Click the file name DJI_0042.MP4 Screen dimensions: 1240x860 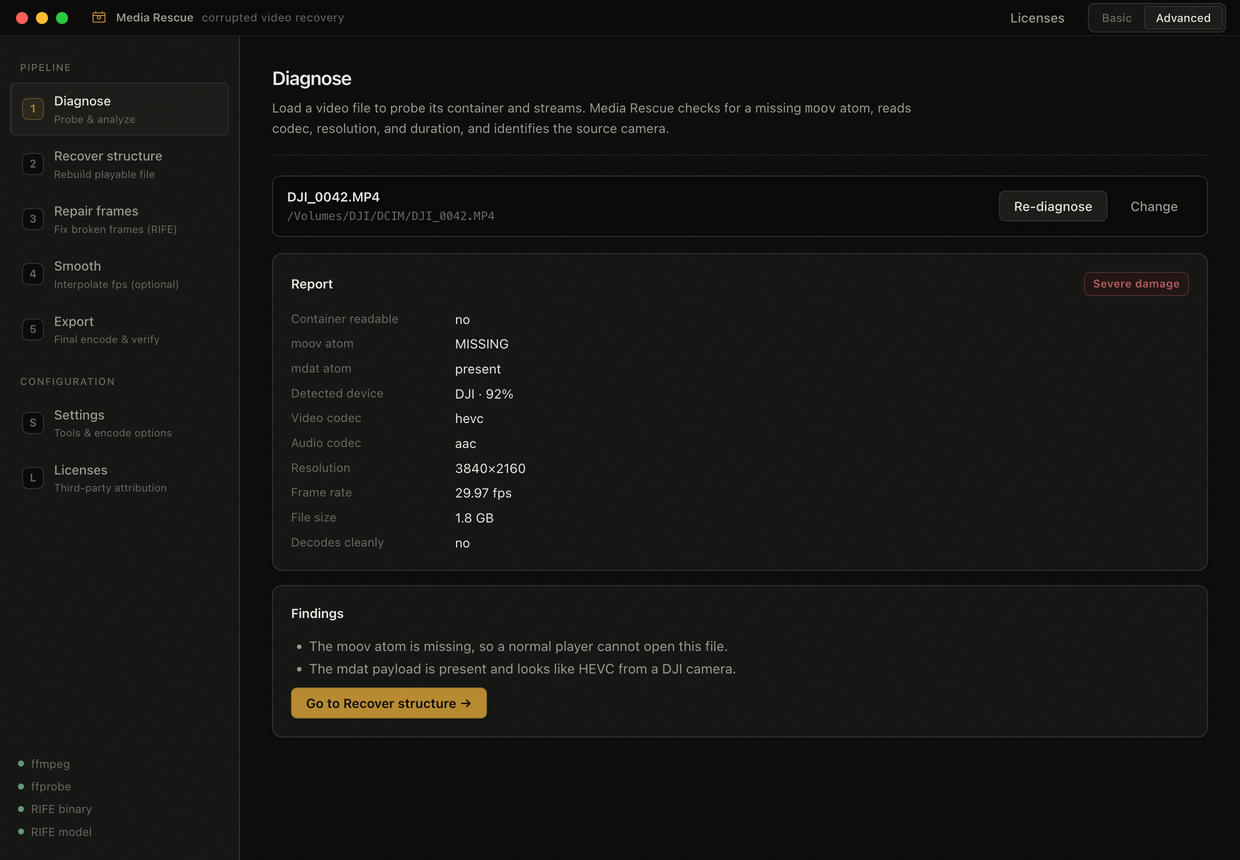[333, 197]
